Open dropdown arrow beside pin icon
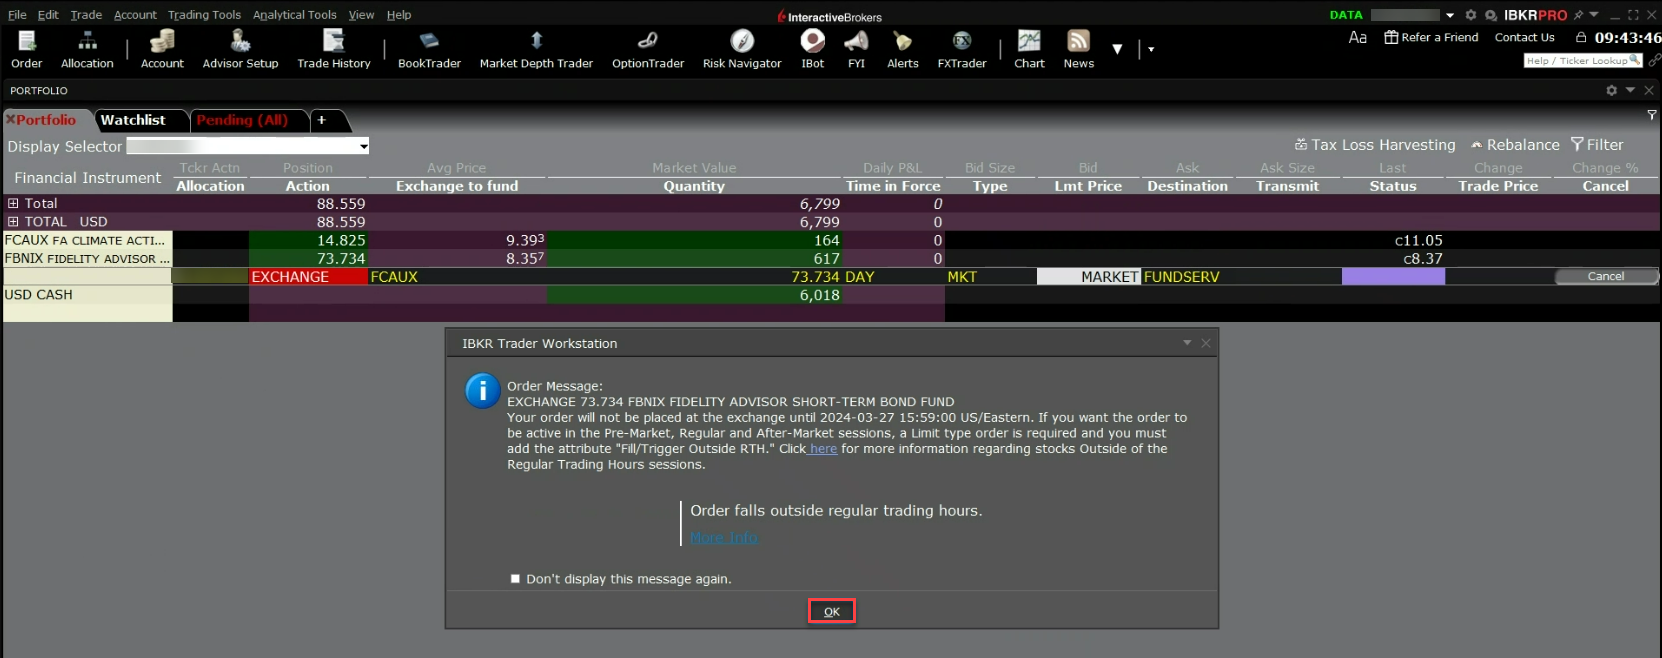 1594,15
